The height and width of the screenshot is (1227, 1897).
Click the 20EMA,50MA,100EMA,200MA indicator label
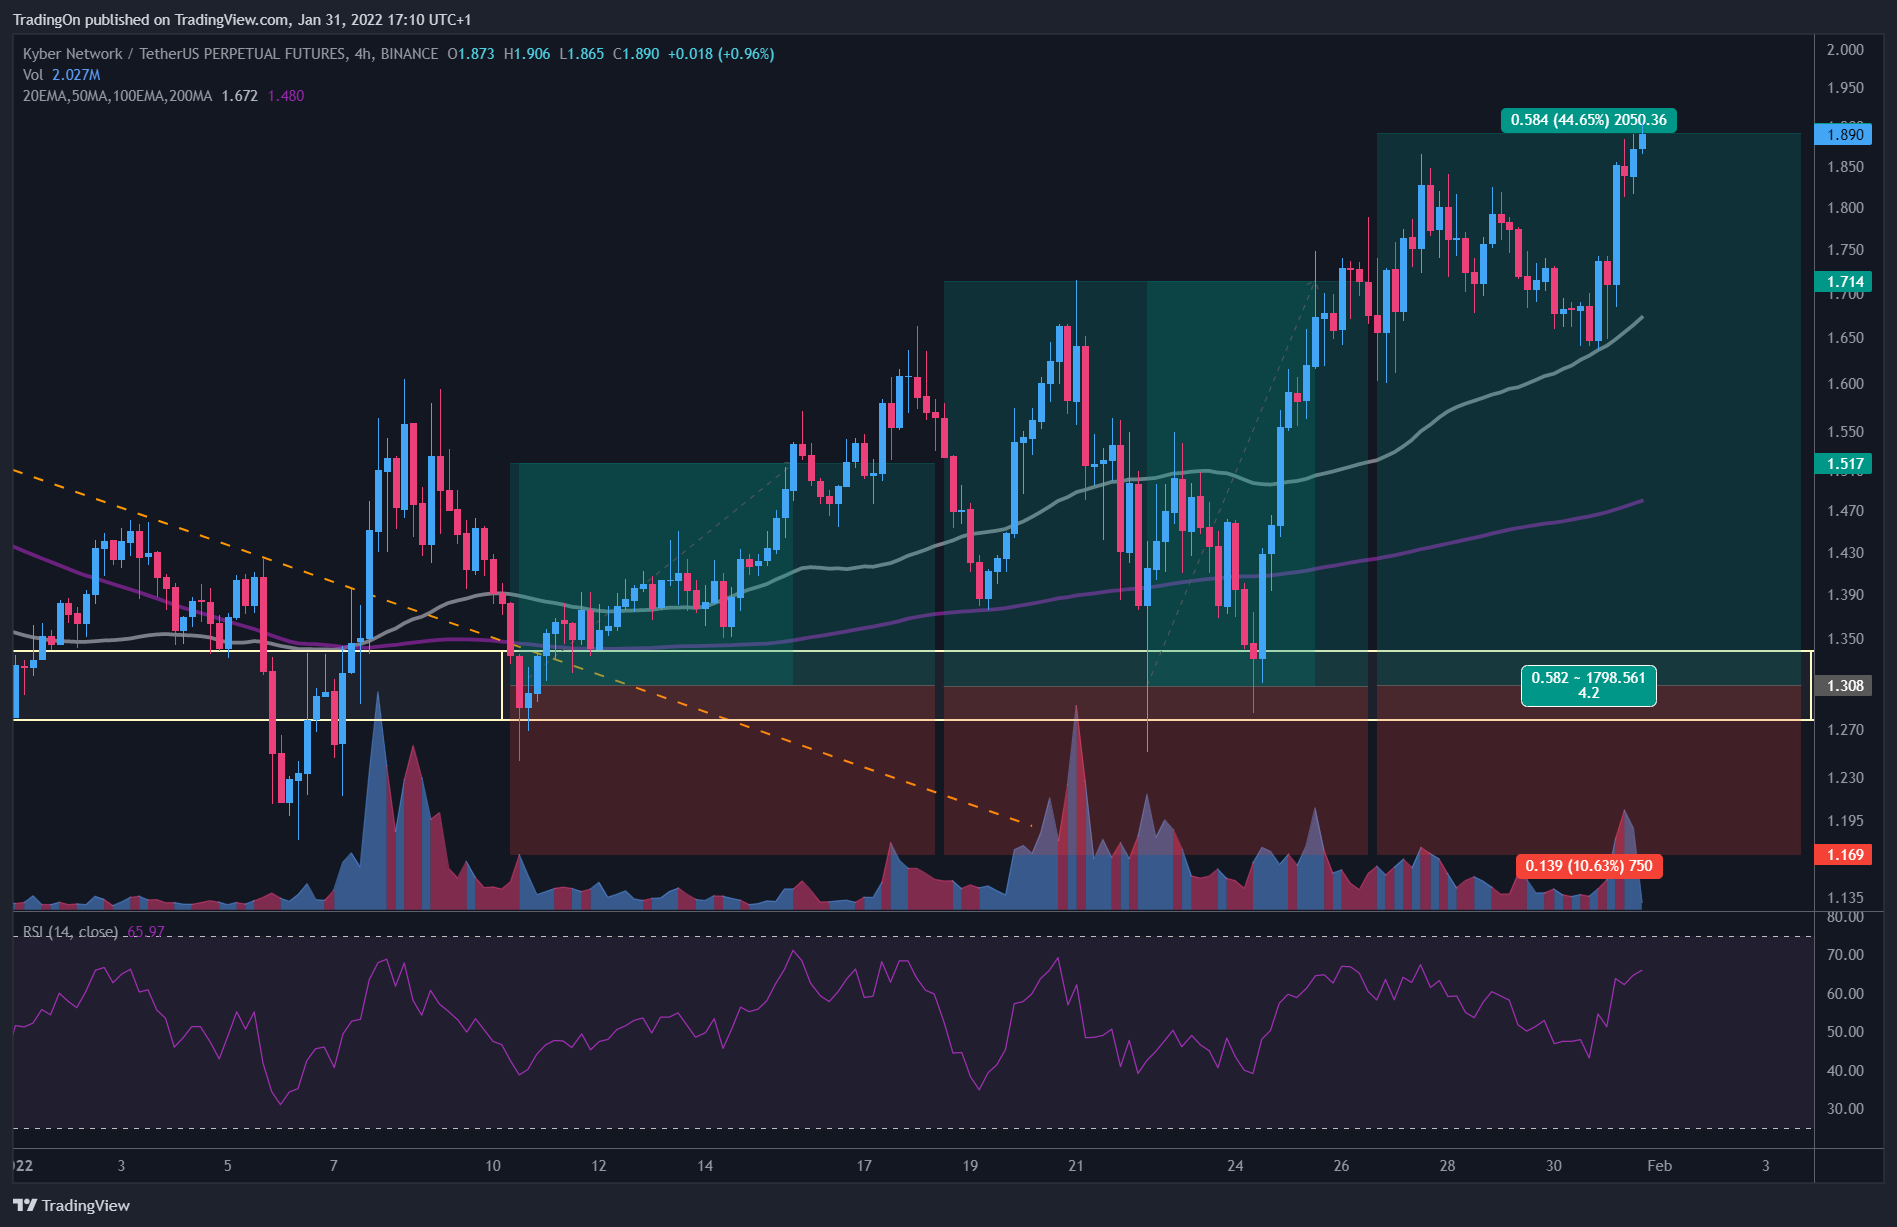(117, 96)
